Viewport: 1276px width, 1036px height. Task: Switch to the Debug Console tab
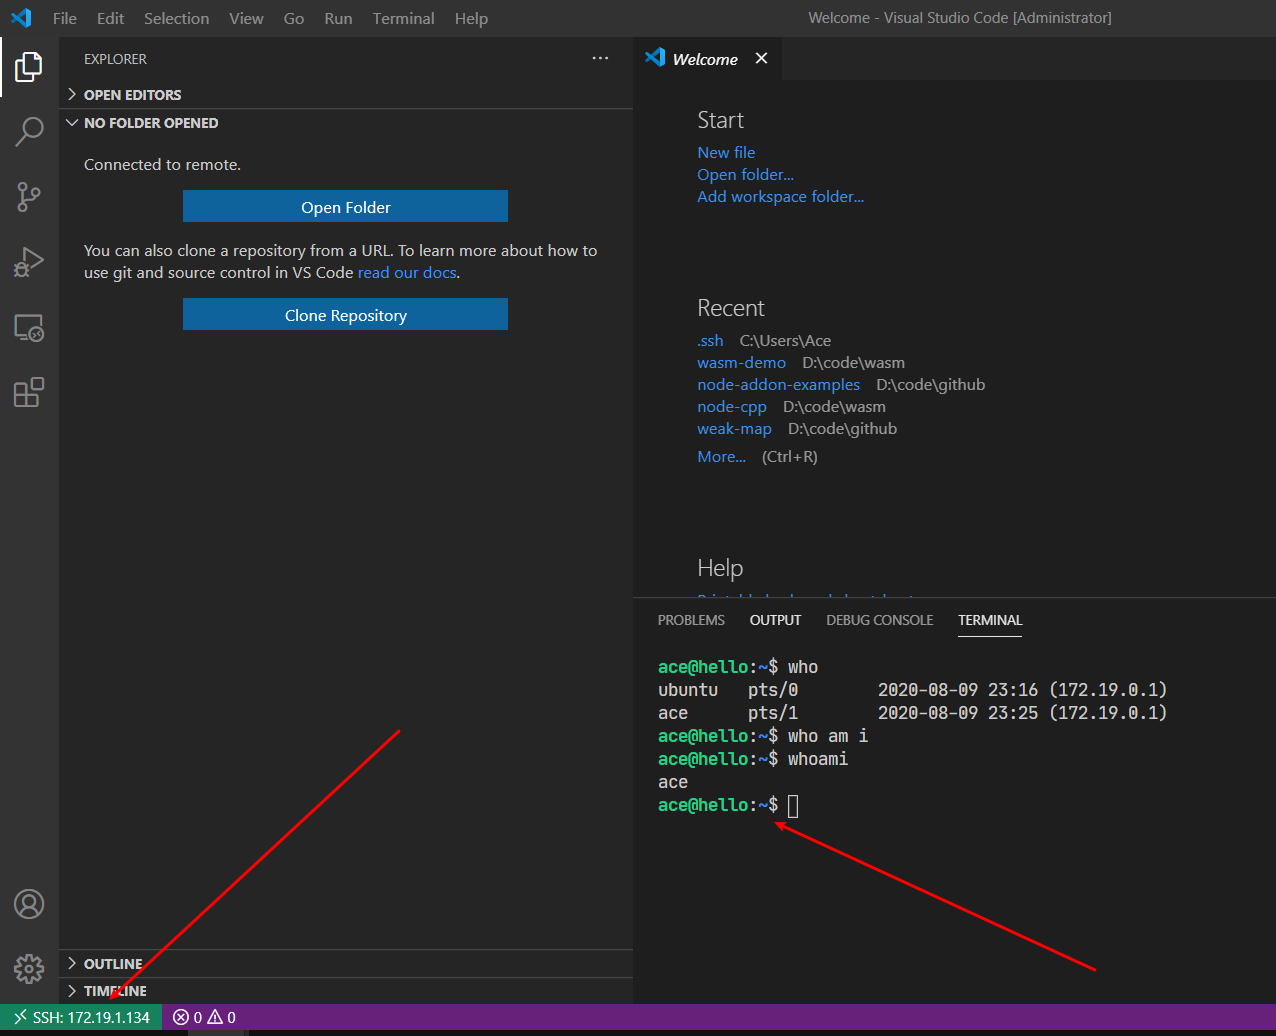pos(880,620)
